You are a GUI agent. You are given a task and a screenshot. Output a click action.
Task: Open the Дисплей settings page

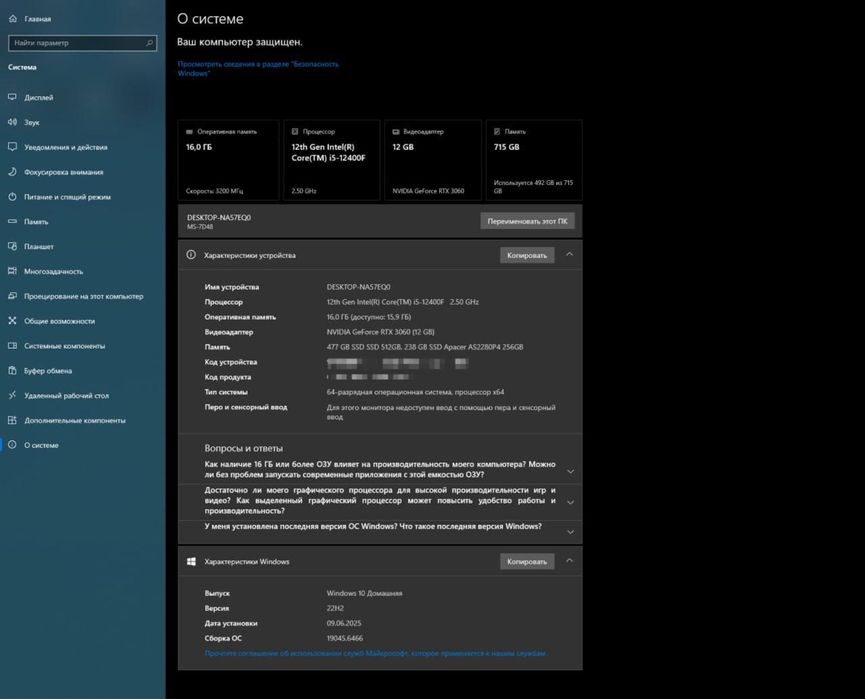[x=82, y=97]
